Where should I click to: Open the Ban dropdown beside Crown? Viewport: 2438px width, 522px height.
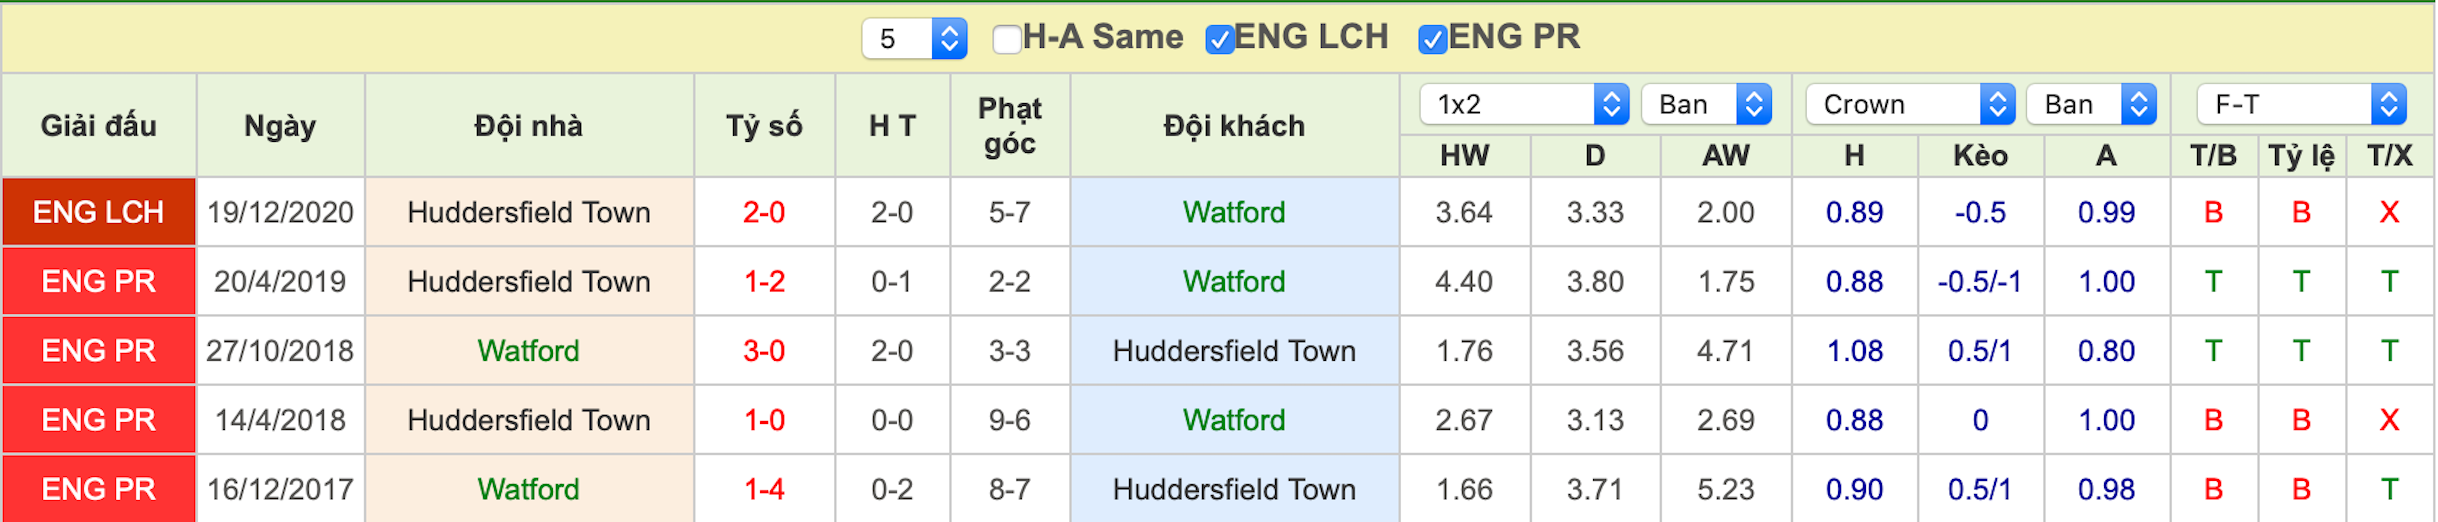coord(2091,104)
